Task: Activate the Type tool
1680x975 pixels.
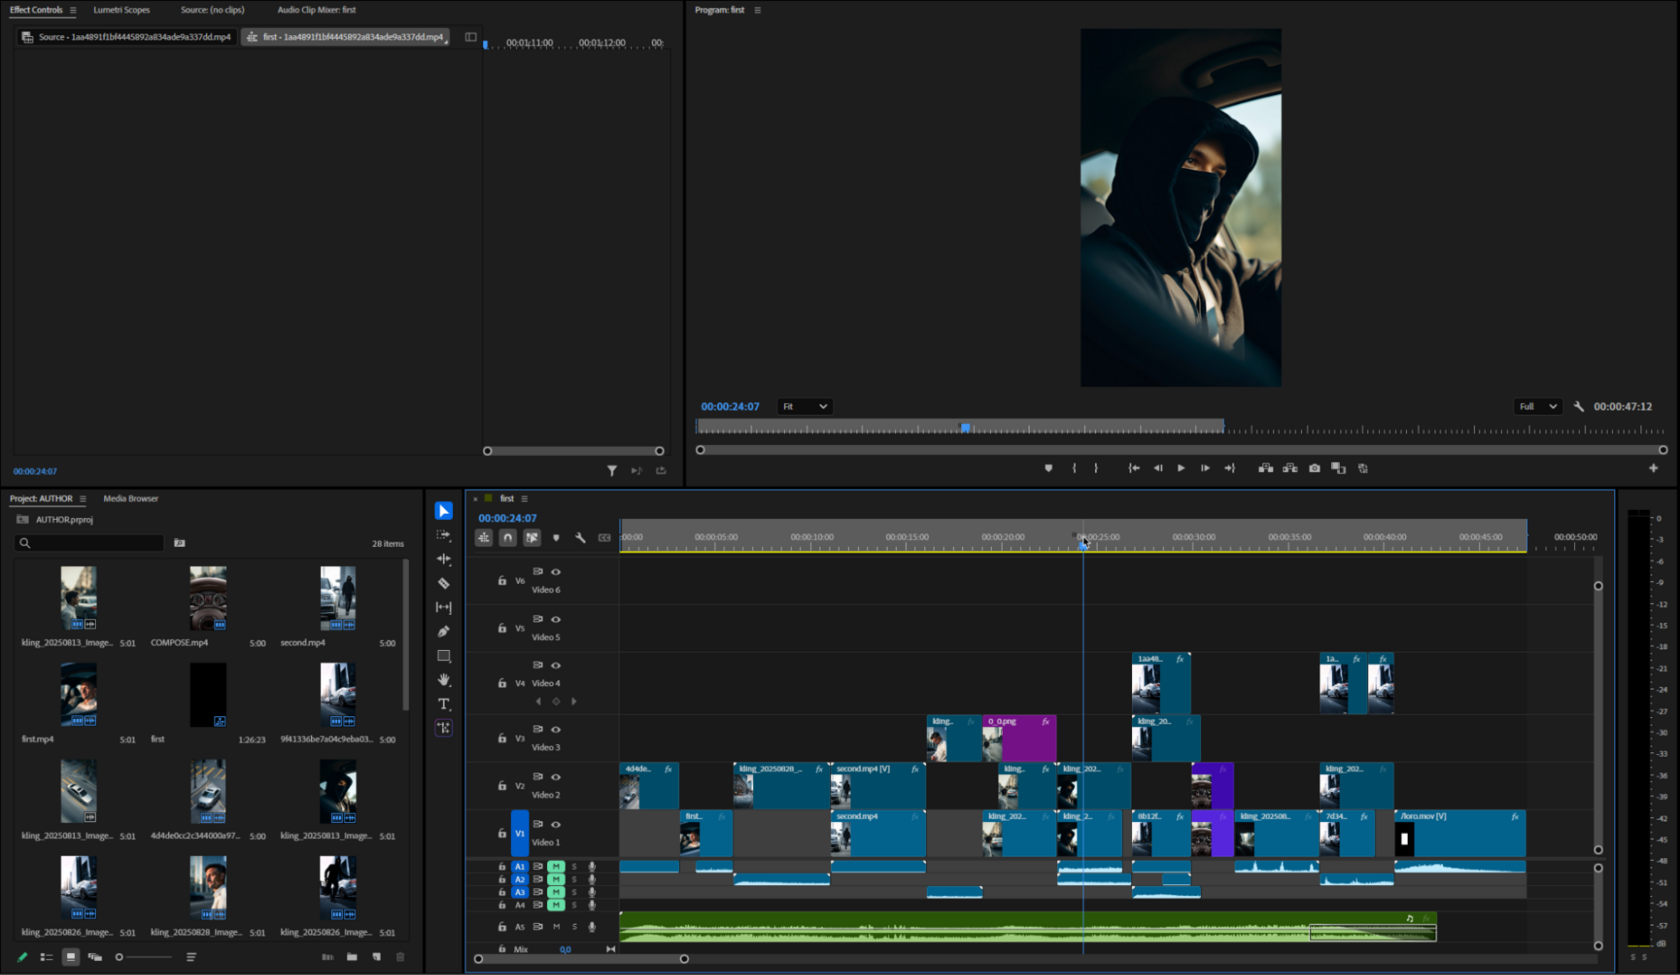Action: click(x=444, y=704)
